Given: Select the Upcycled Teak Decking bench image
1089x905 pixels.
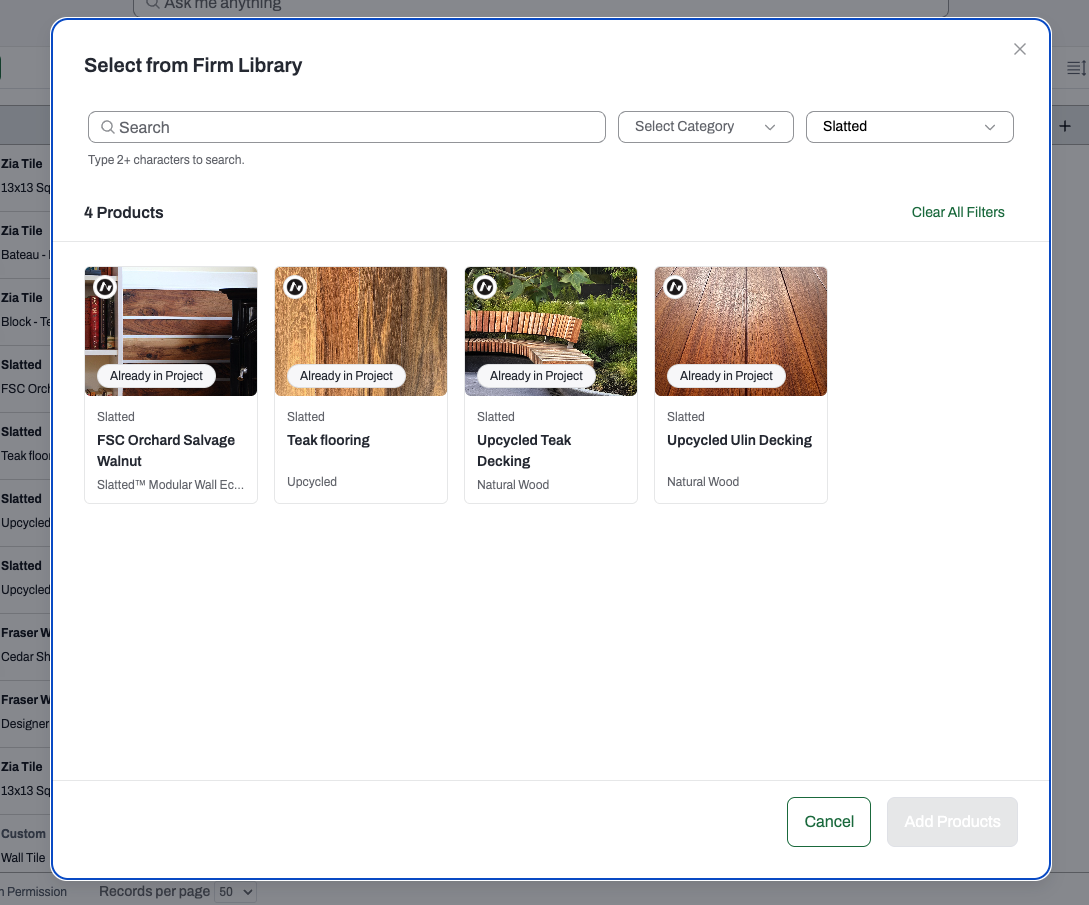Looking at the screenshot, I should [551, 331].
